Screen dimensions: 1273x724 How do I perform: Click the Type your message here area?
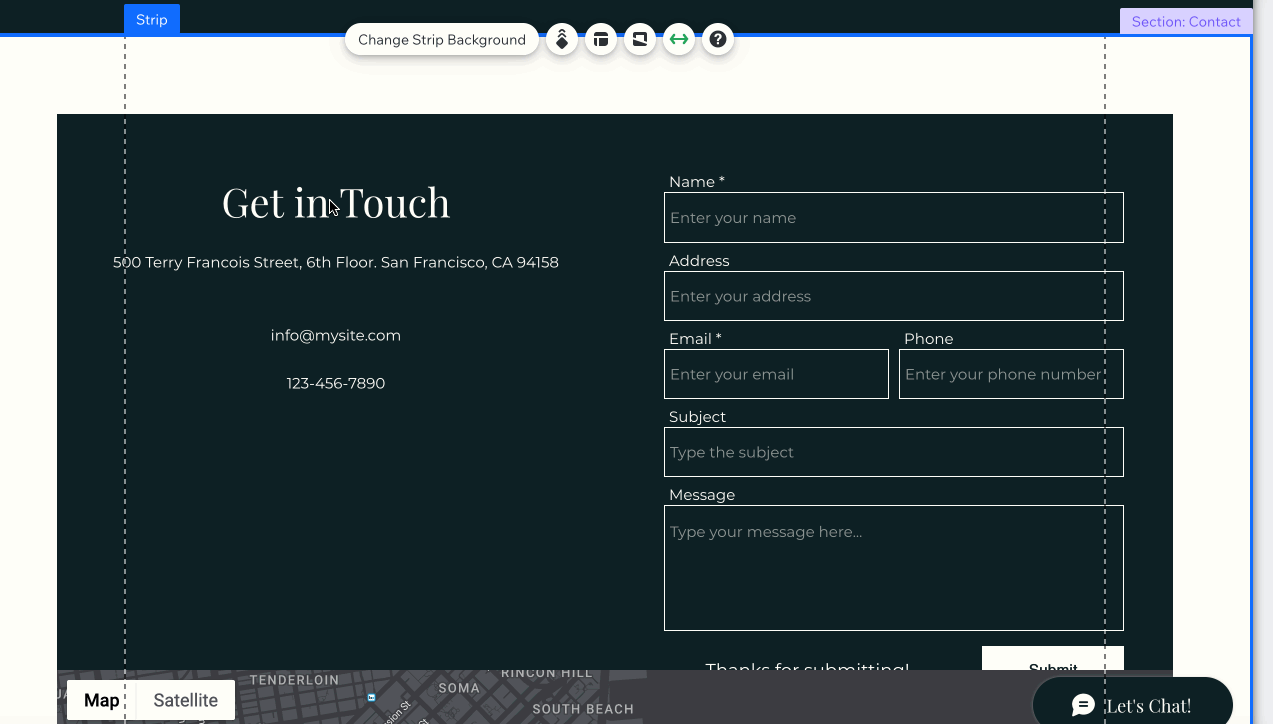pos(893,565)
